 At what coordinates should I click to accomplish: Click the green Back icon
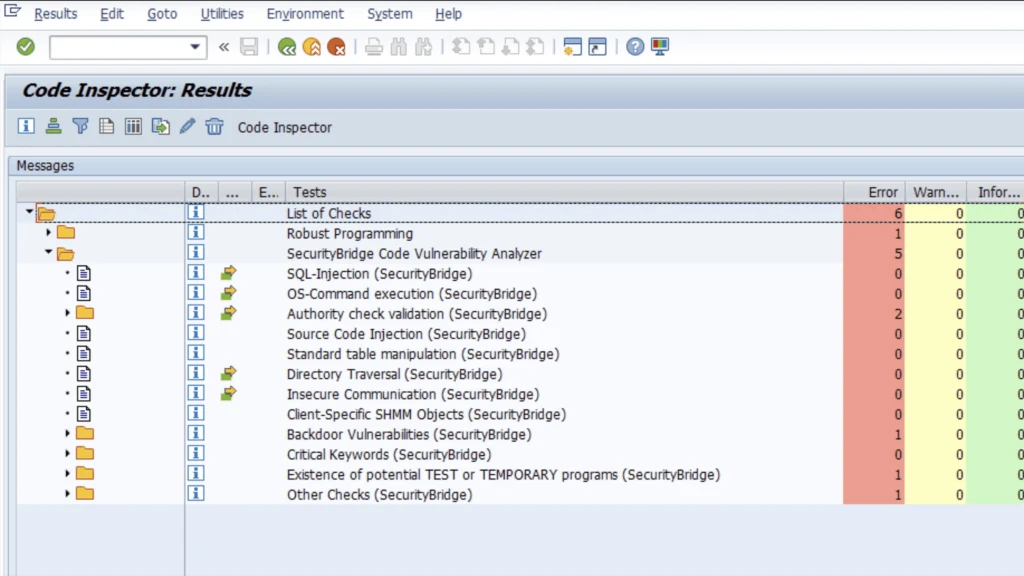(x=287, y=47)
